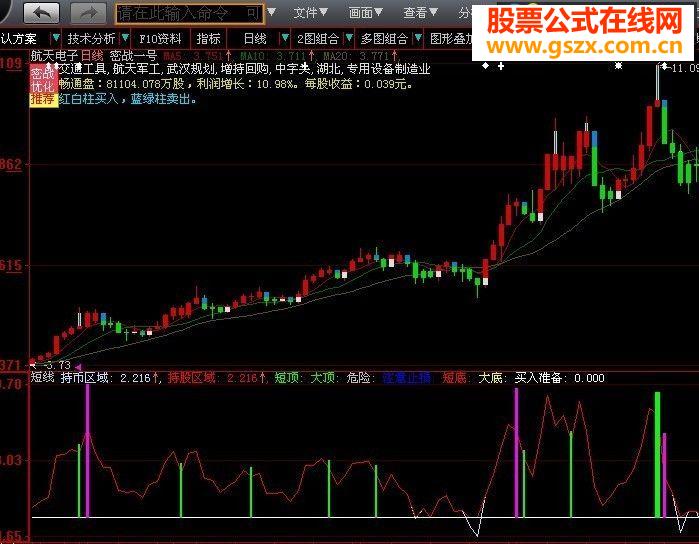Click the 11.09 high price label

[x=684, y=68]
